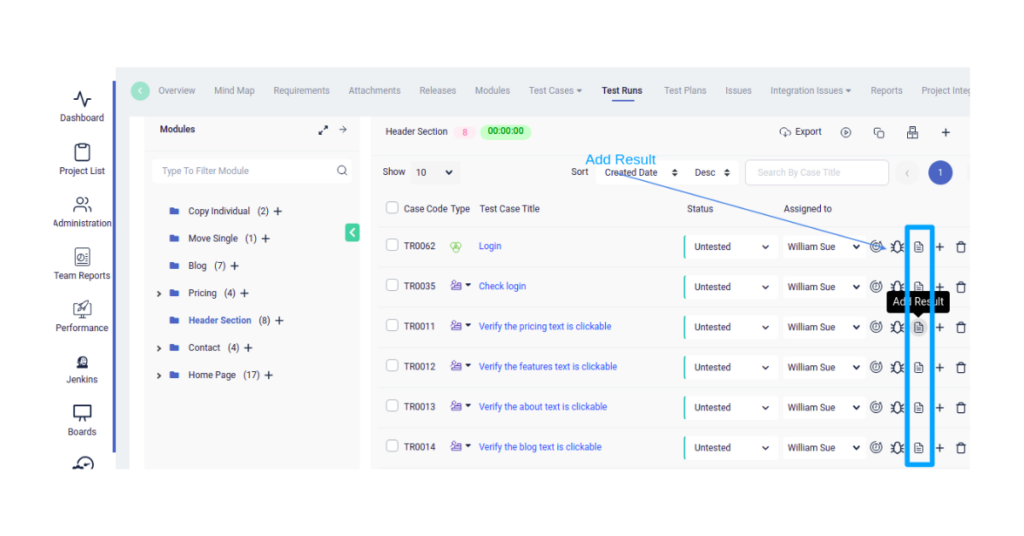This screenshot has width=1024, height=536.
Task: Click the Search By Case Title field
Action: (x=816, y=173)
